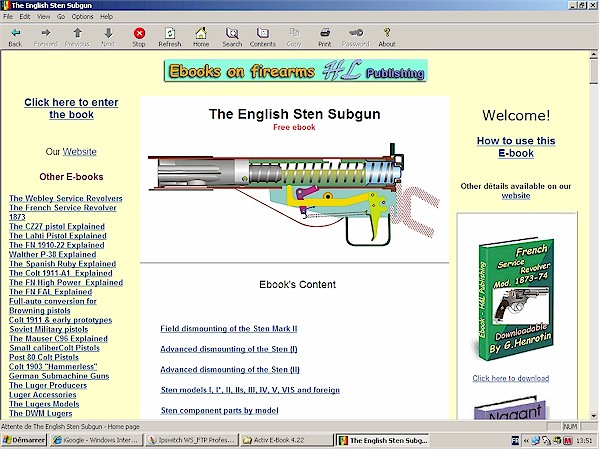Open 'The FN FAL Explained' link

51,292
